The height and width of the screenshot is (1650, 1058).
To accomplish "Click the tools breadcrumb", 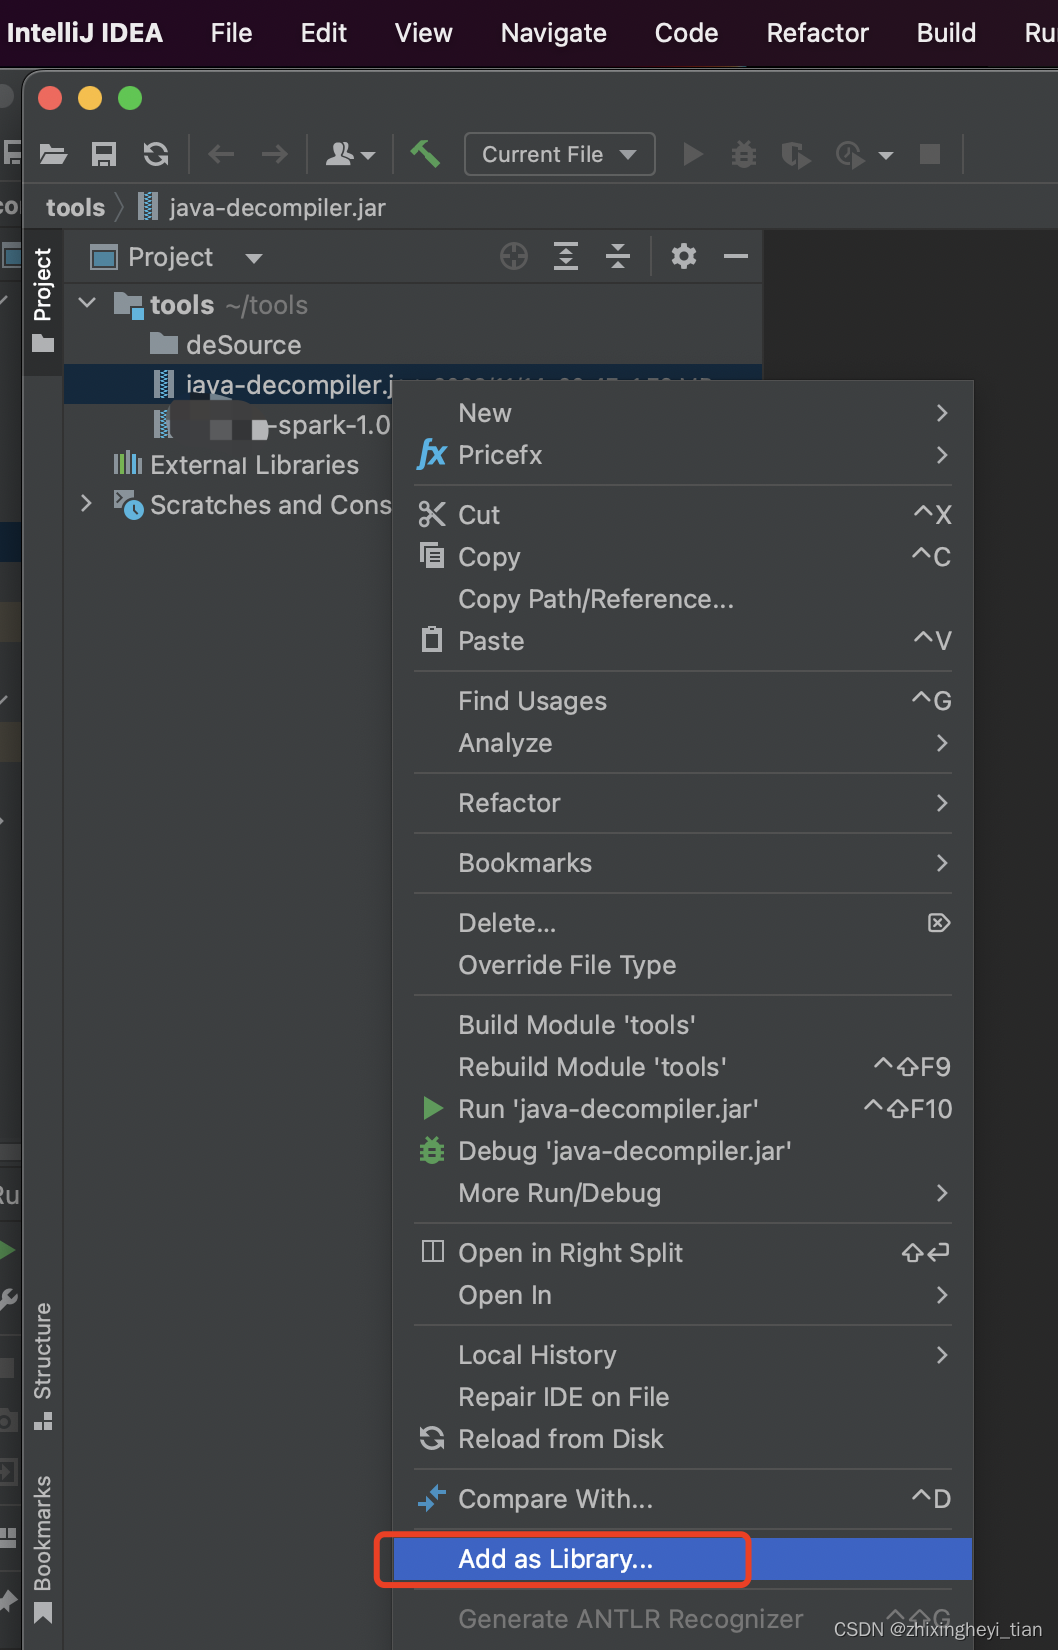I will [x=75, y=207].
